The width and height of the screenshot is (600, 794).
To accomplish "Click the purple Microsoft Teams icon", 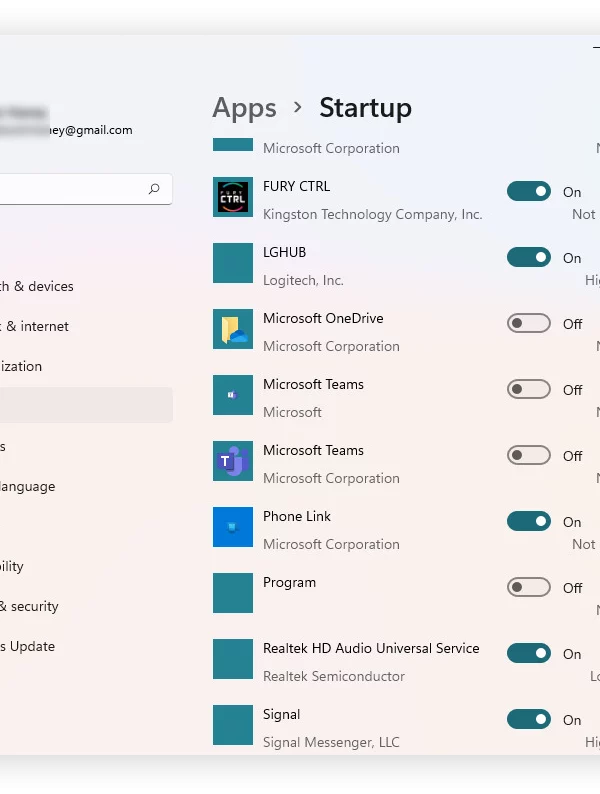I will tap(233, 461).
